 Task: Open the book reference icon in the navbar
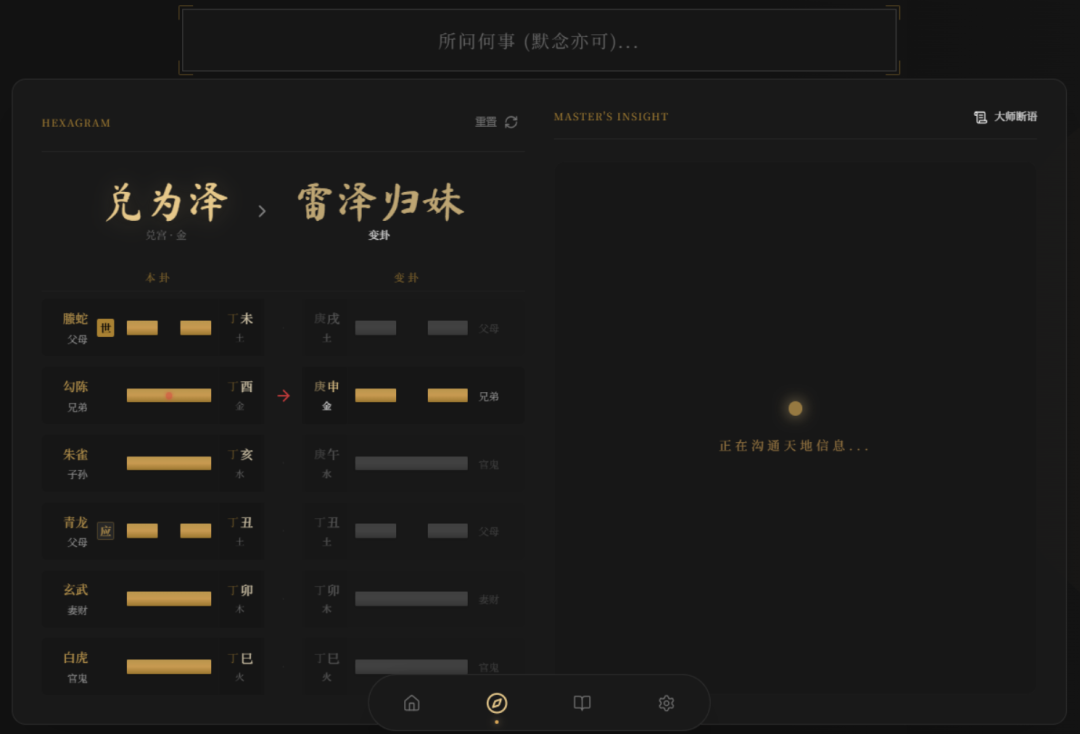click(x=581, y=703)
